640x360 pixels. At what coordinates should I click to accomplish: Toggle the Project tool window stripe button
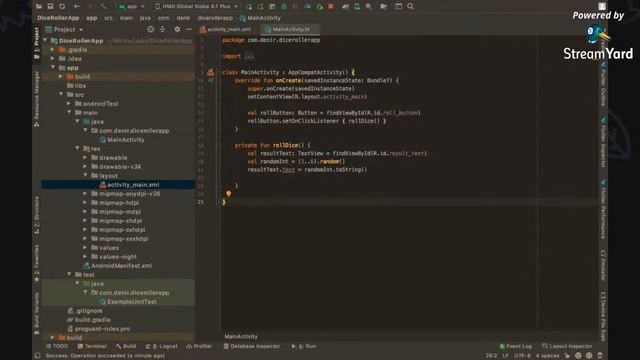(37, 43)
